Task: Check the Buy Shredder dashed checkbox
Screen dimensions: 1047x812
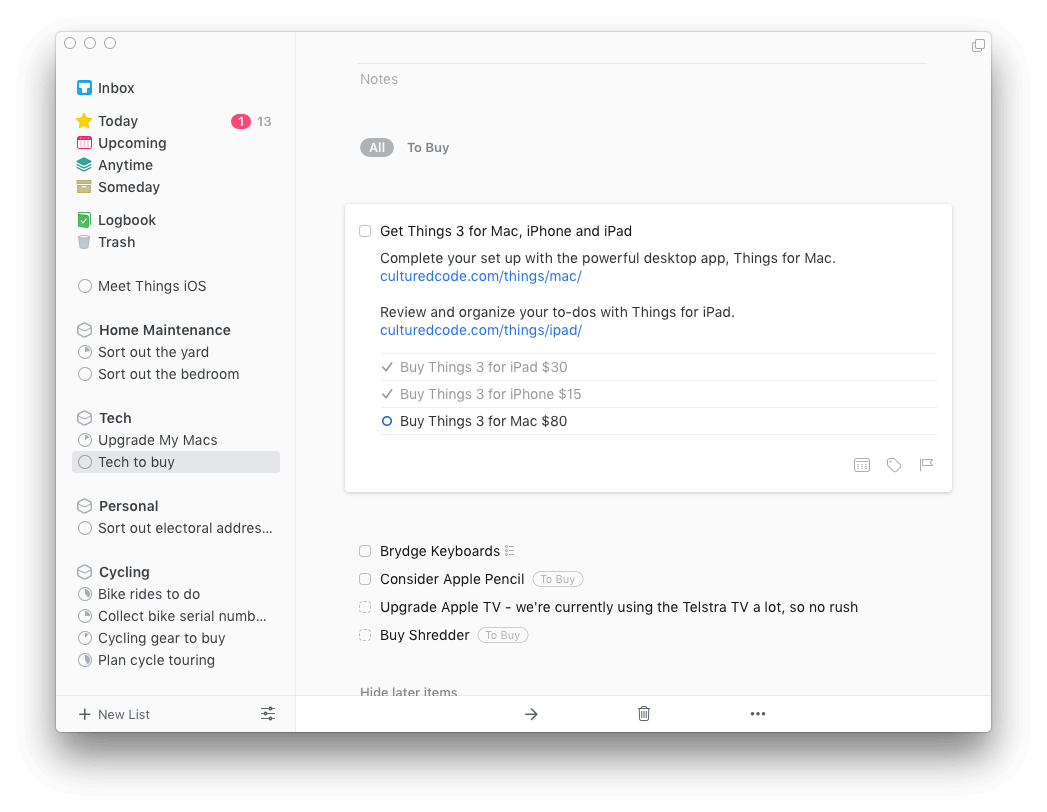Action: [x=365, y=635]
